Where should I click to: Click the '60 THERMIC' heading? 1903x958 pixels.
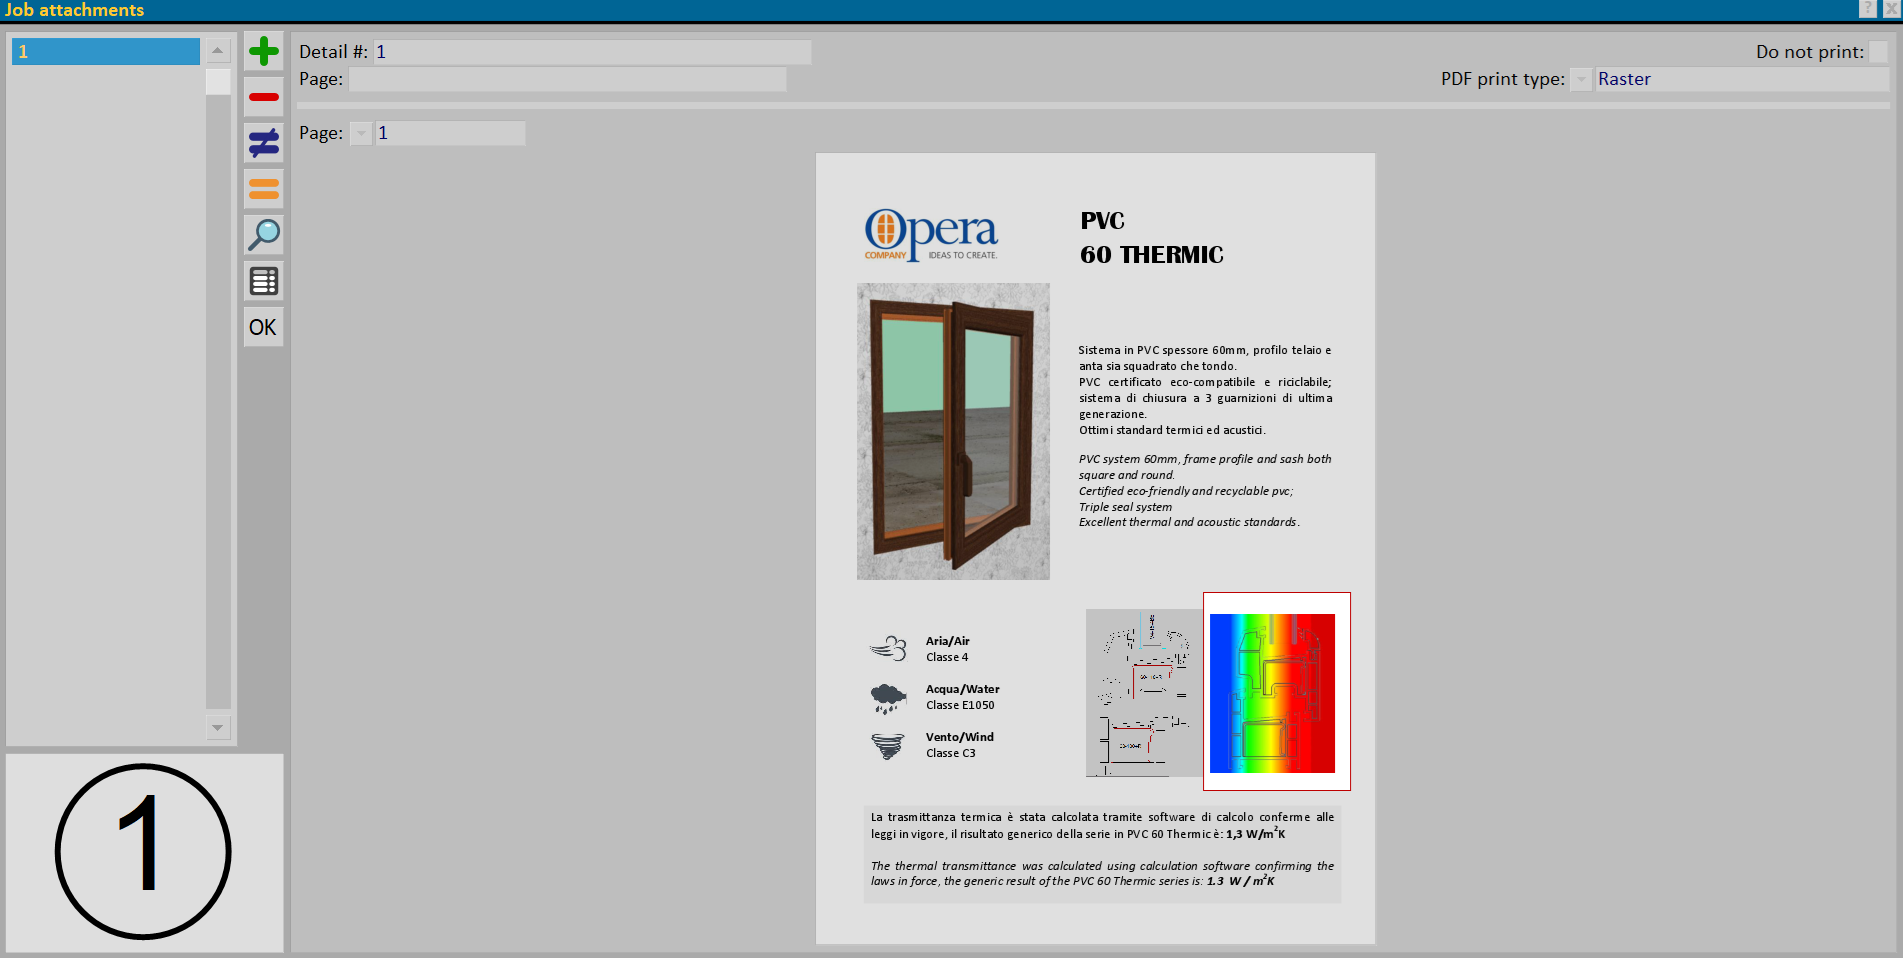1152,255
